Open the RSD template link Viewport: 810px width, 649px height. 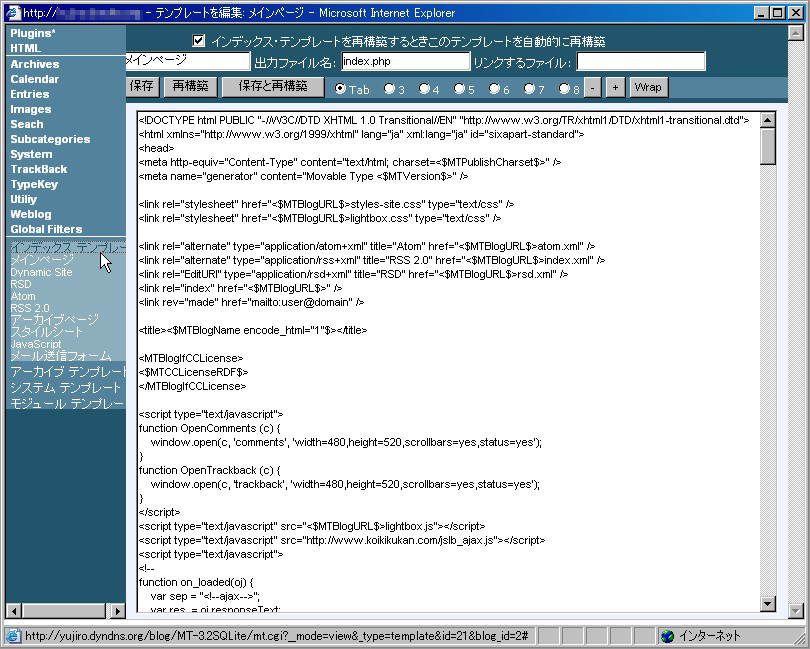21,284
